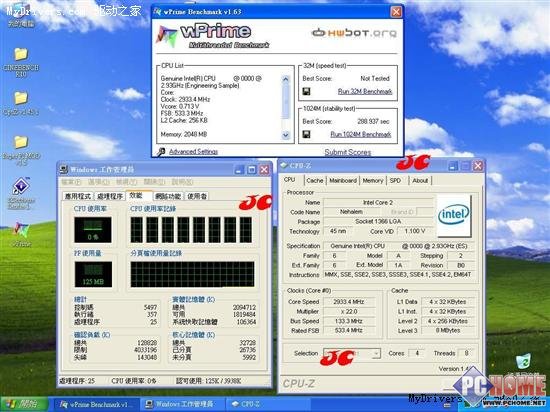Switch to the 網路功能 tab in Task Manager
550x412 pixels.
pyautogui.click(x=168, y=196)
